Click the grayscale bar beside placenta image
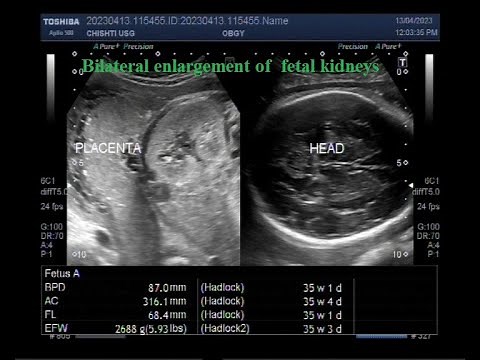Viewport: 480px width, 360px height. [x=50, y=87]
